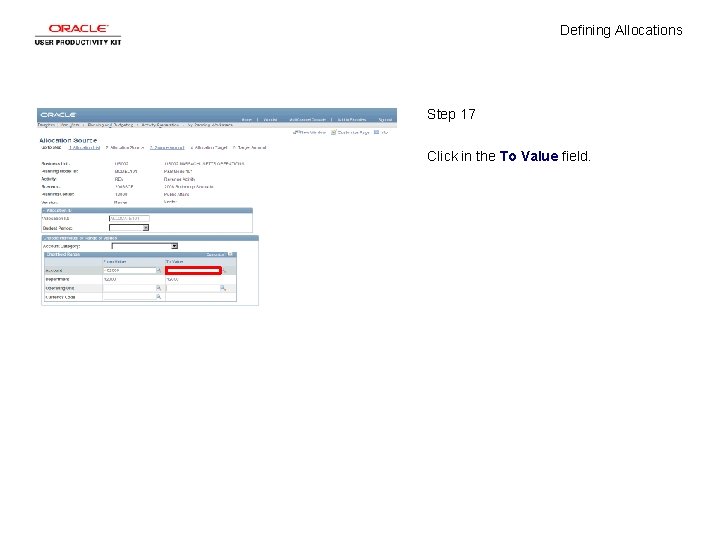Click the Customize link in ChartField Range grid
Image resolution: width=720 pixels, height=540 pixels.
pos(215,254)
